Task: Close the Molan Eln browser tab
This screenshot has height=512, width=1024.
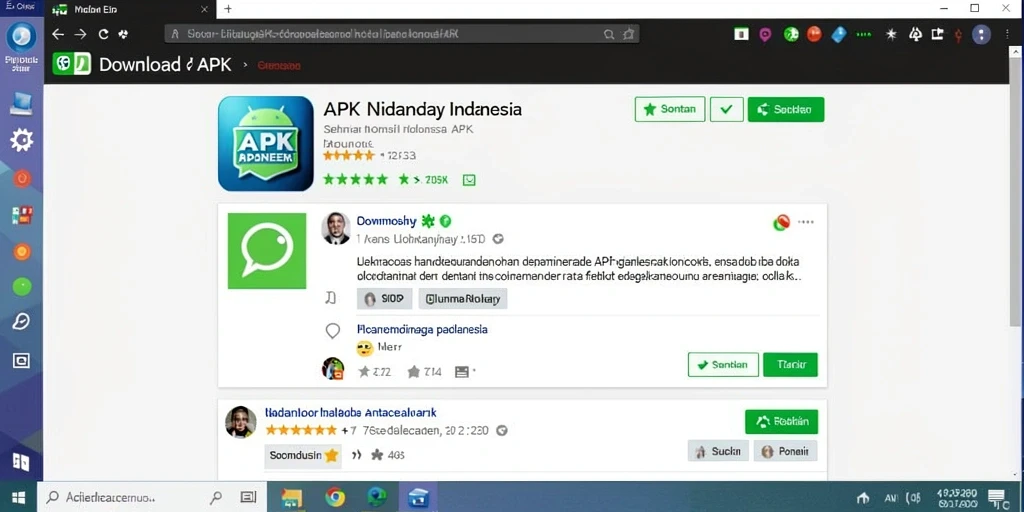Action: tap(204, 9)
